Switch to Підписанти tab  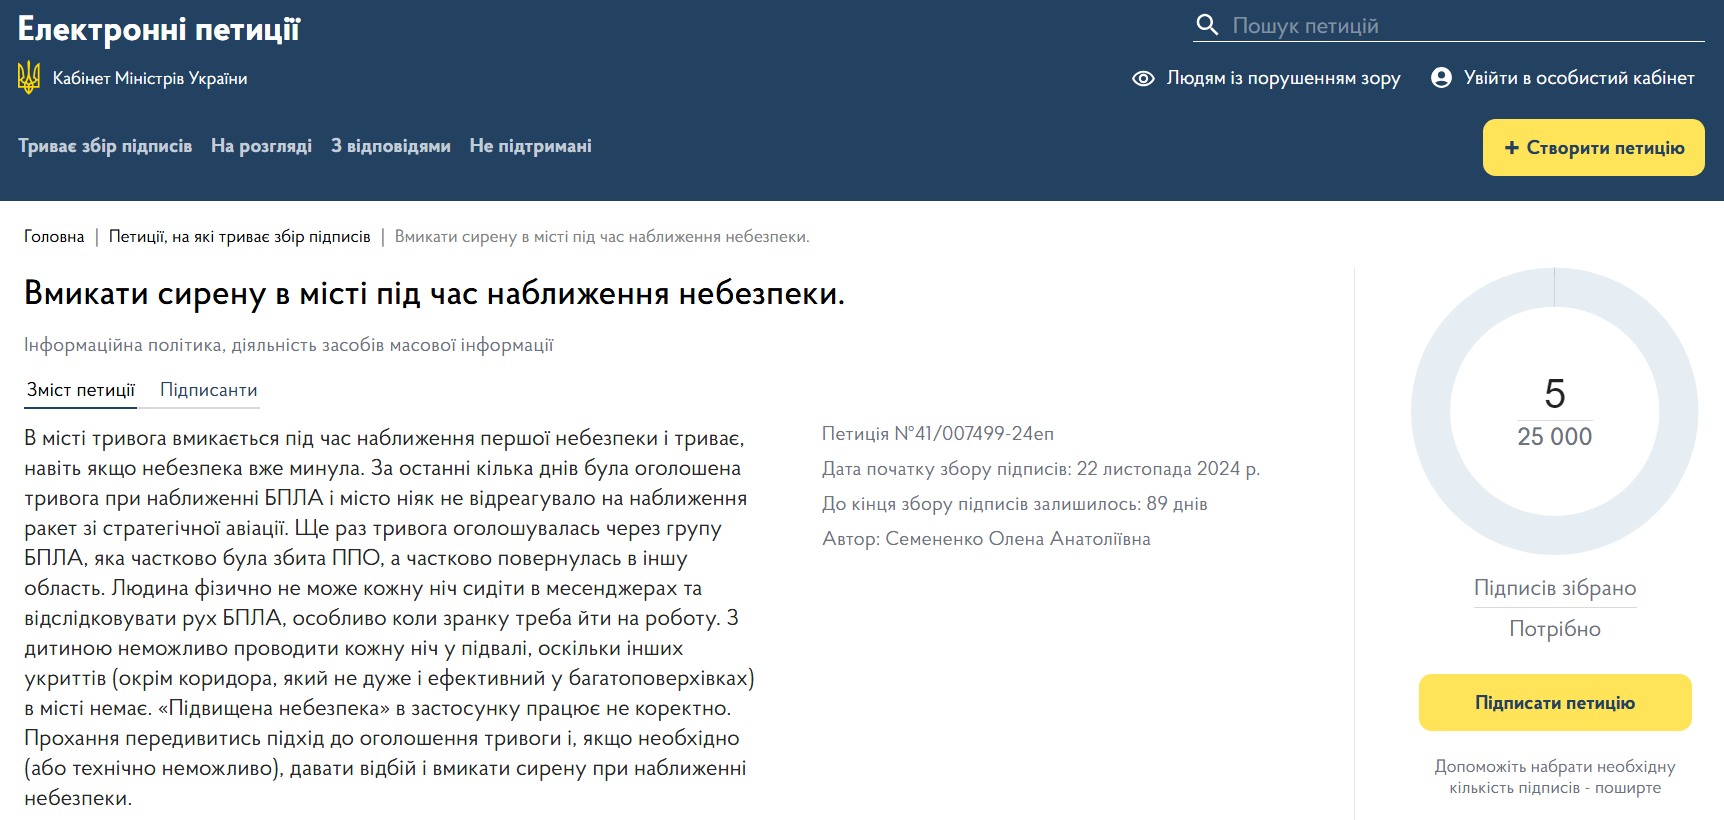(209, 390)
